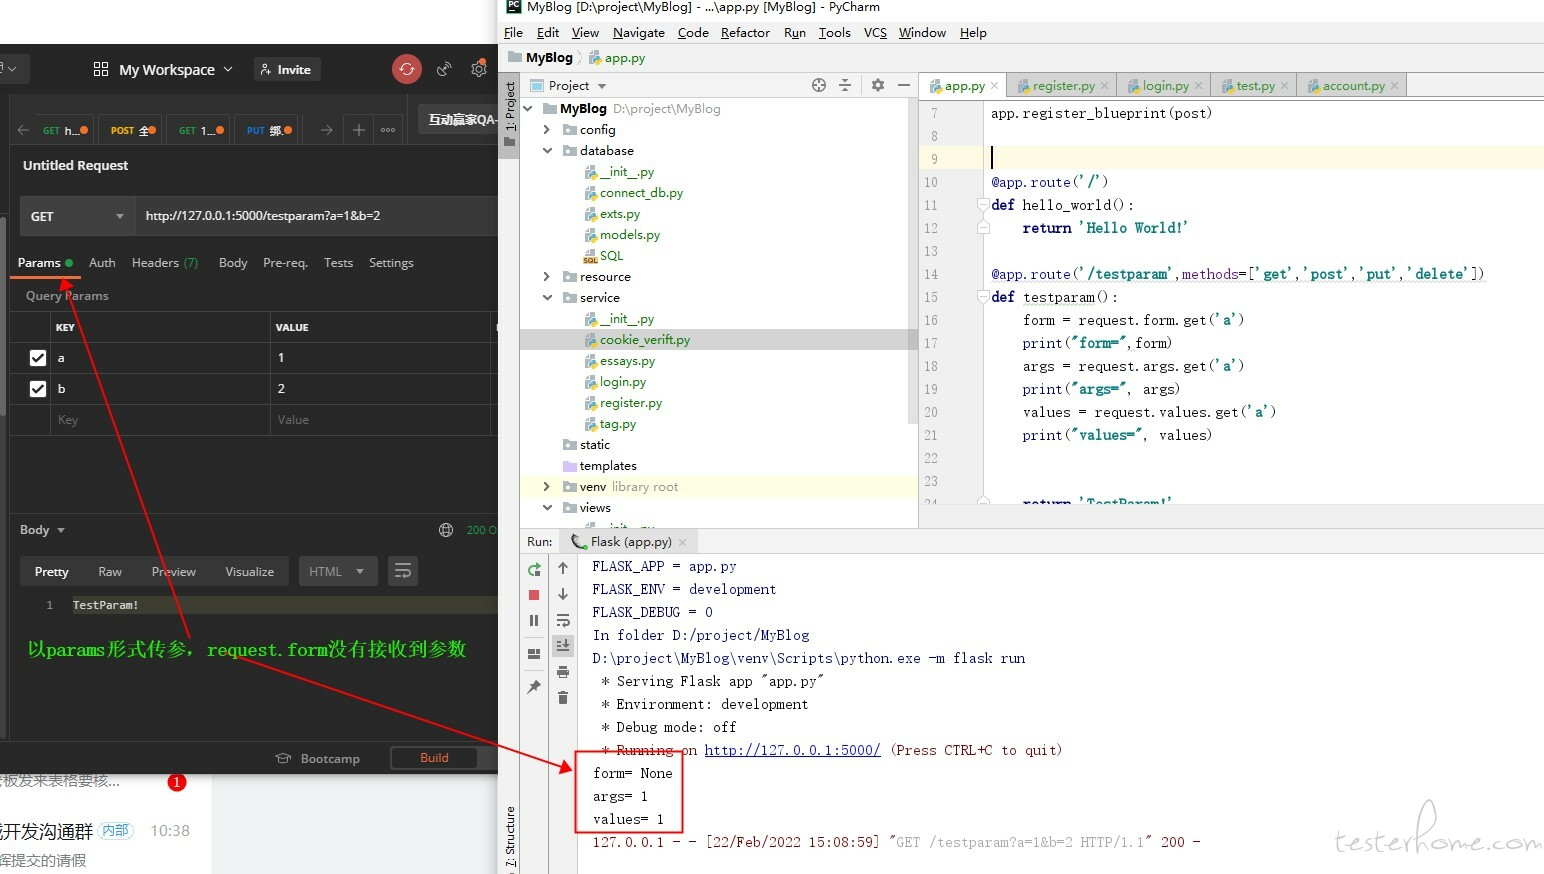Pin the Flask run tab
The width and height of the screenshot is (1544, 874).
tap(534, 687)
